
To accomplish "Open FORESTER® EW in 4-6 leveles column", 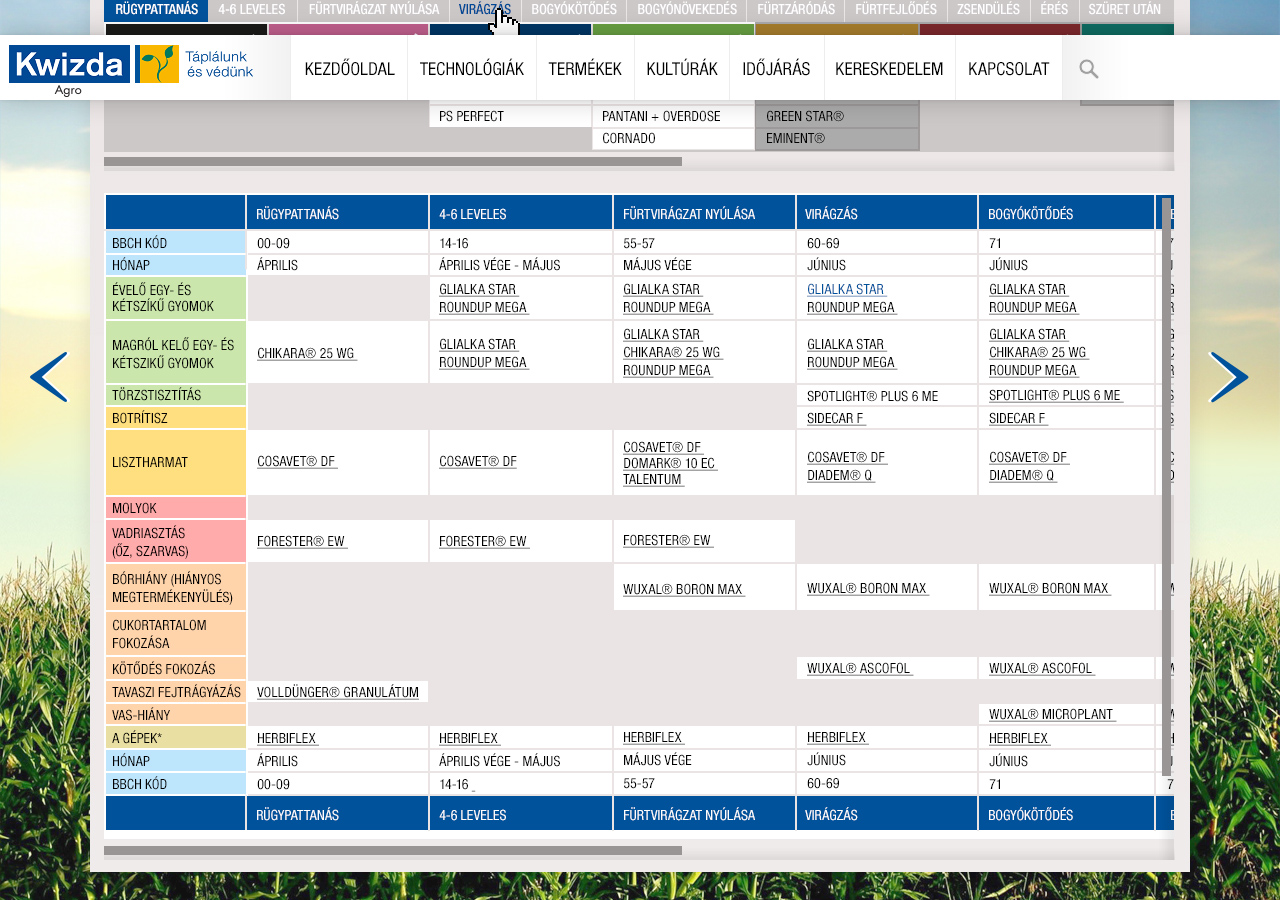I will pyautogui.click(x=484, y=541).
